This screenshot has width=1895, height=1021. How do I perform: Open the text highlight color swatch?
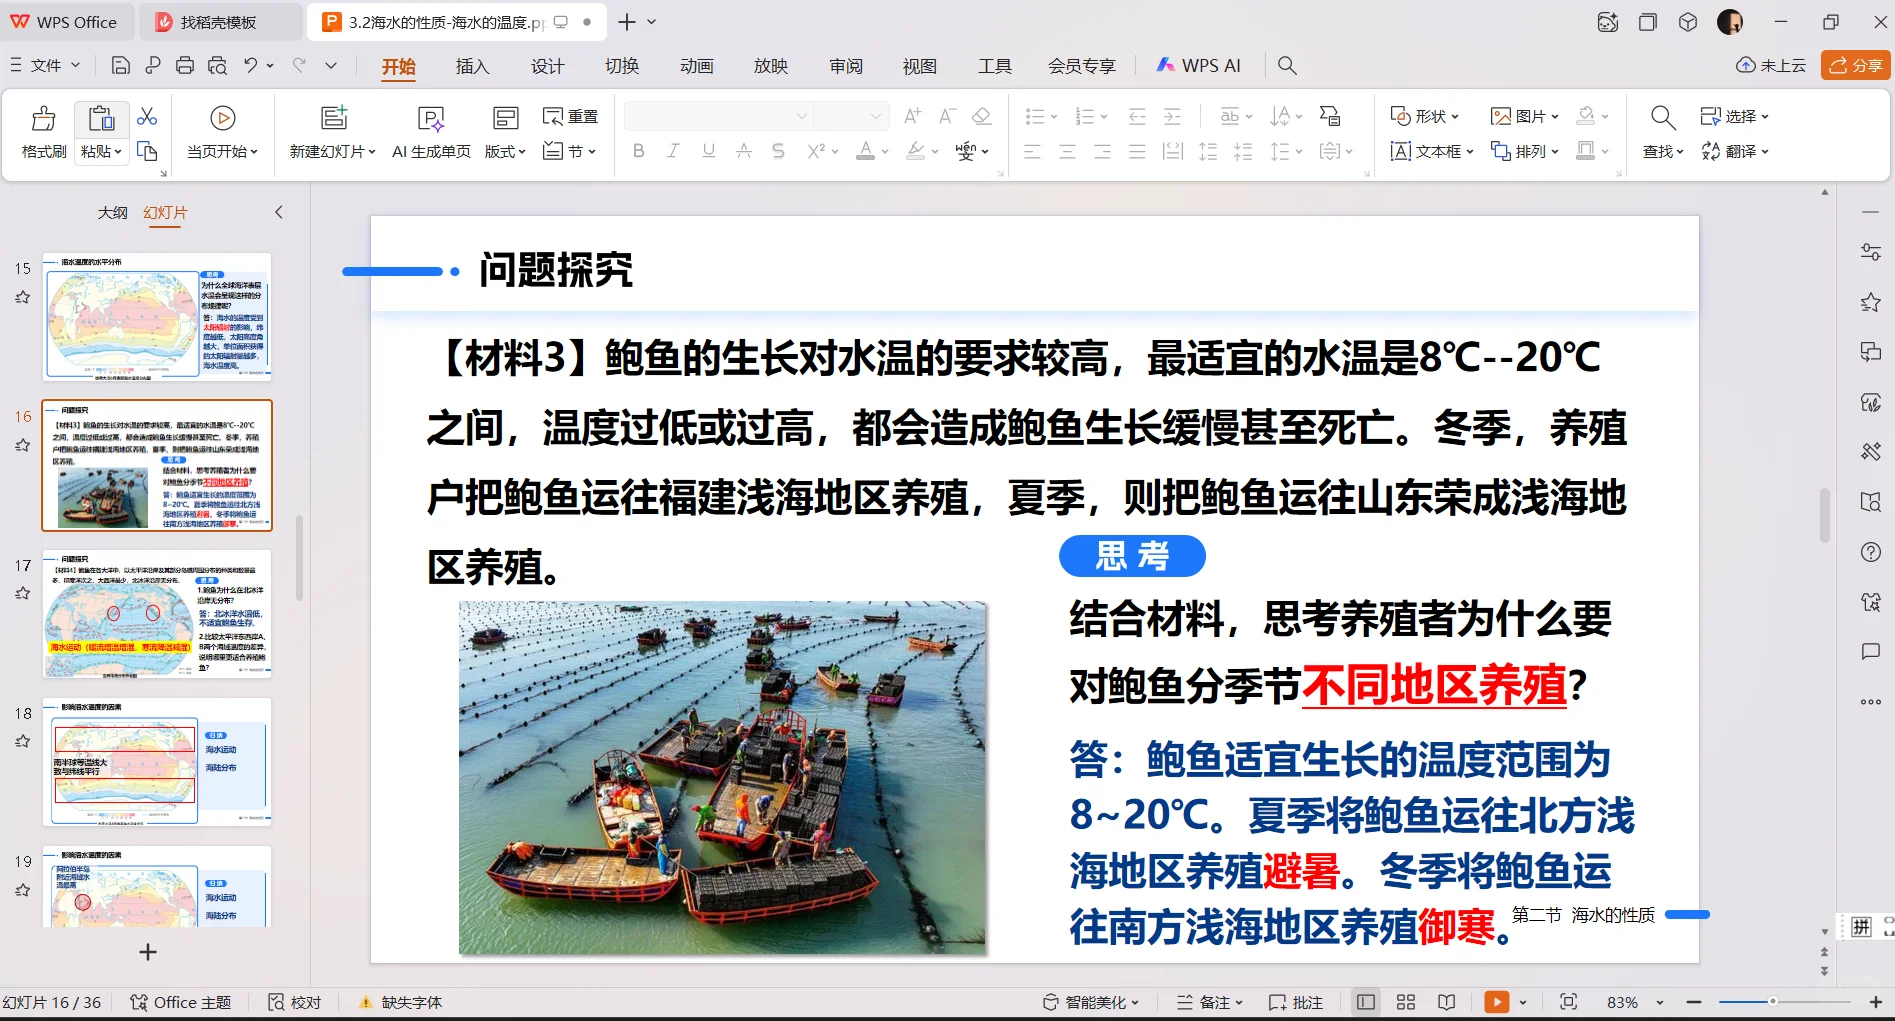point(915,151)
